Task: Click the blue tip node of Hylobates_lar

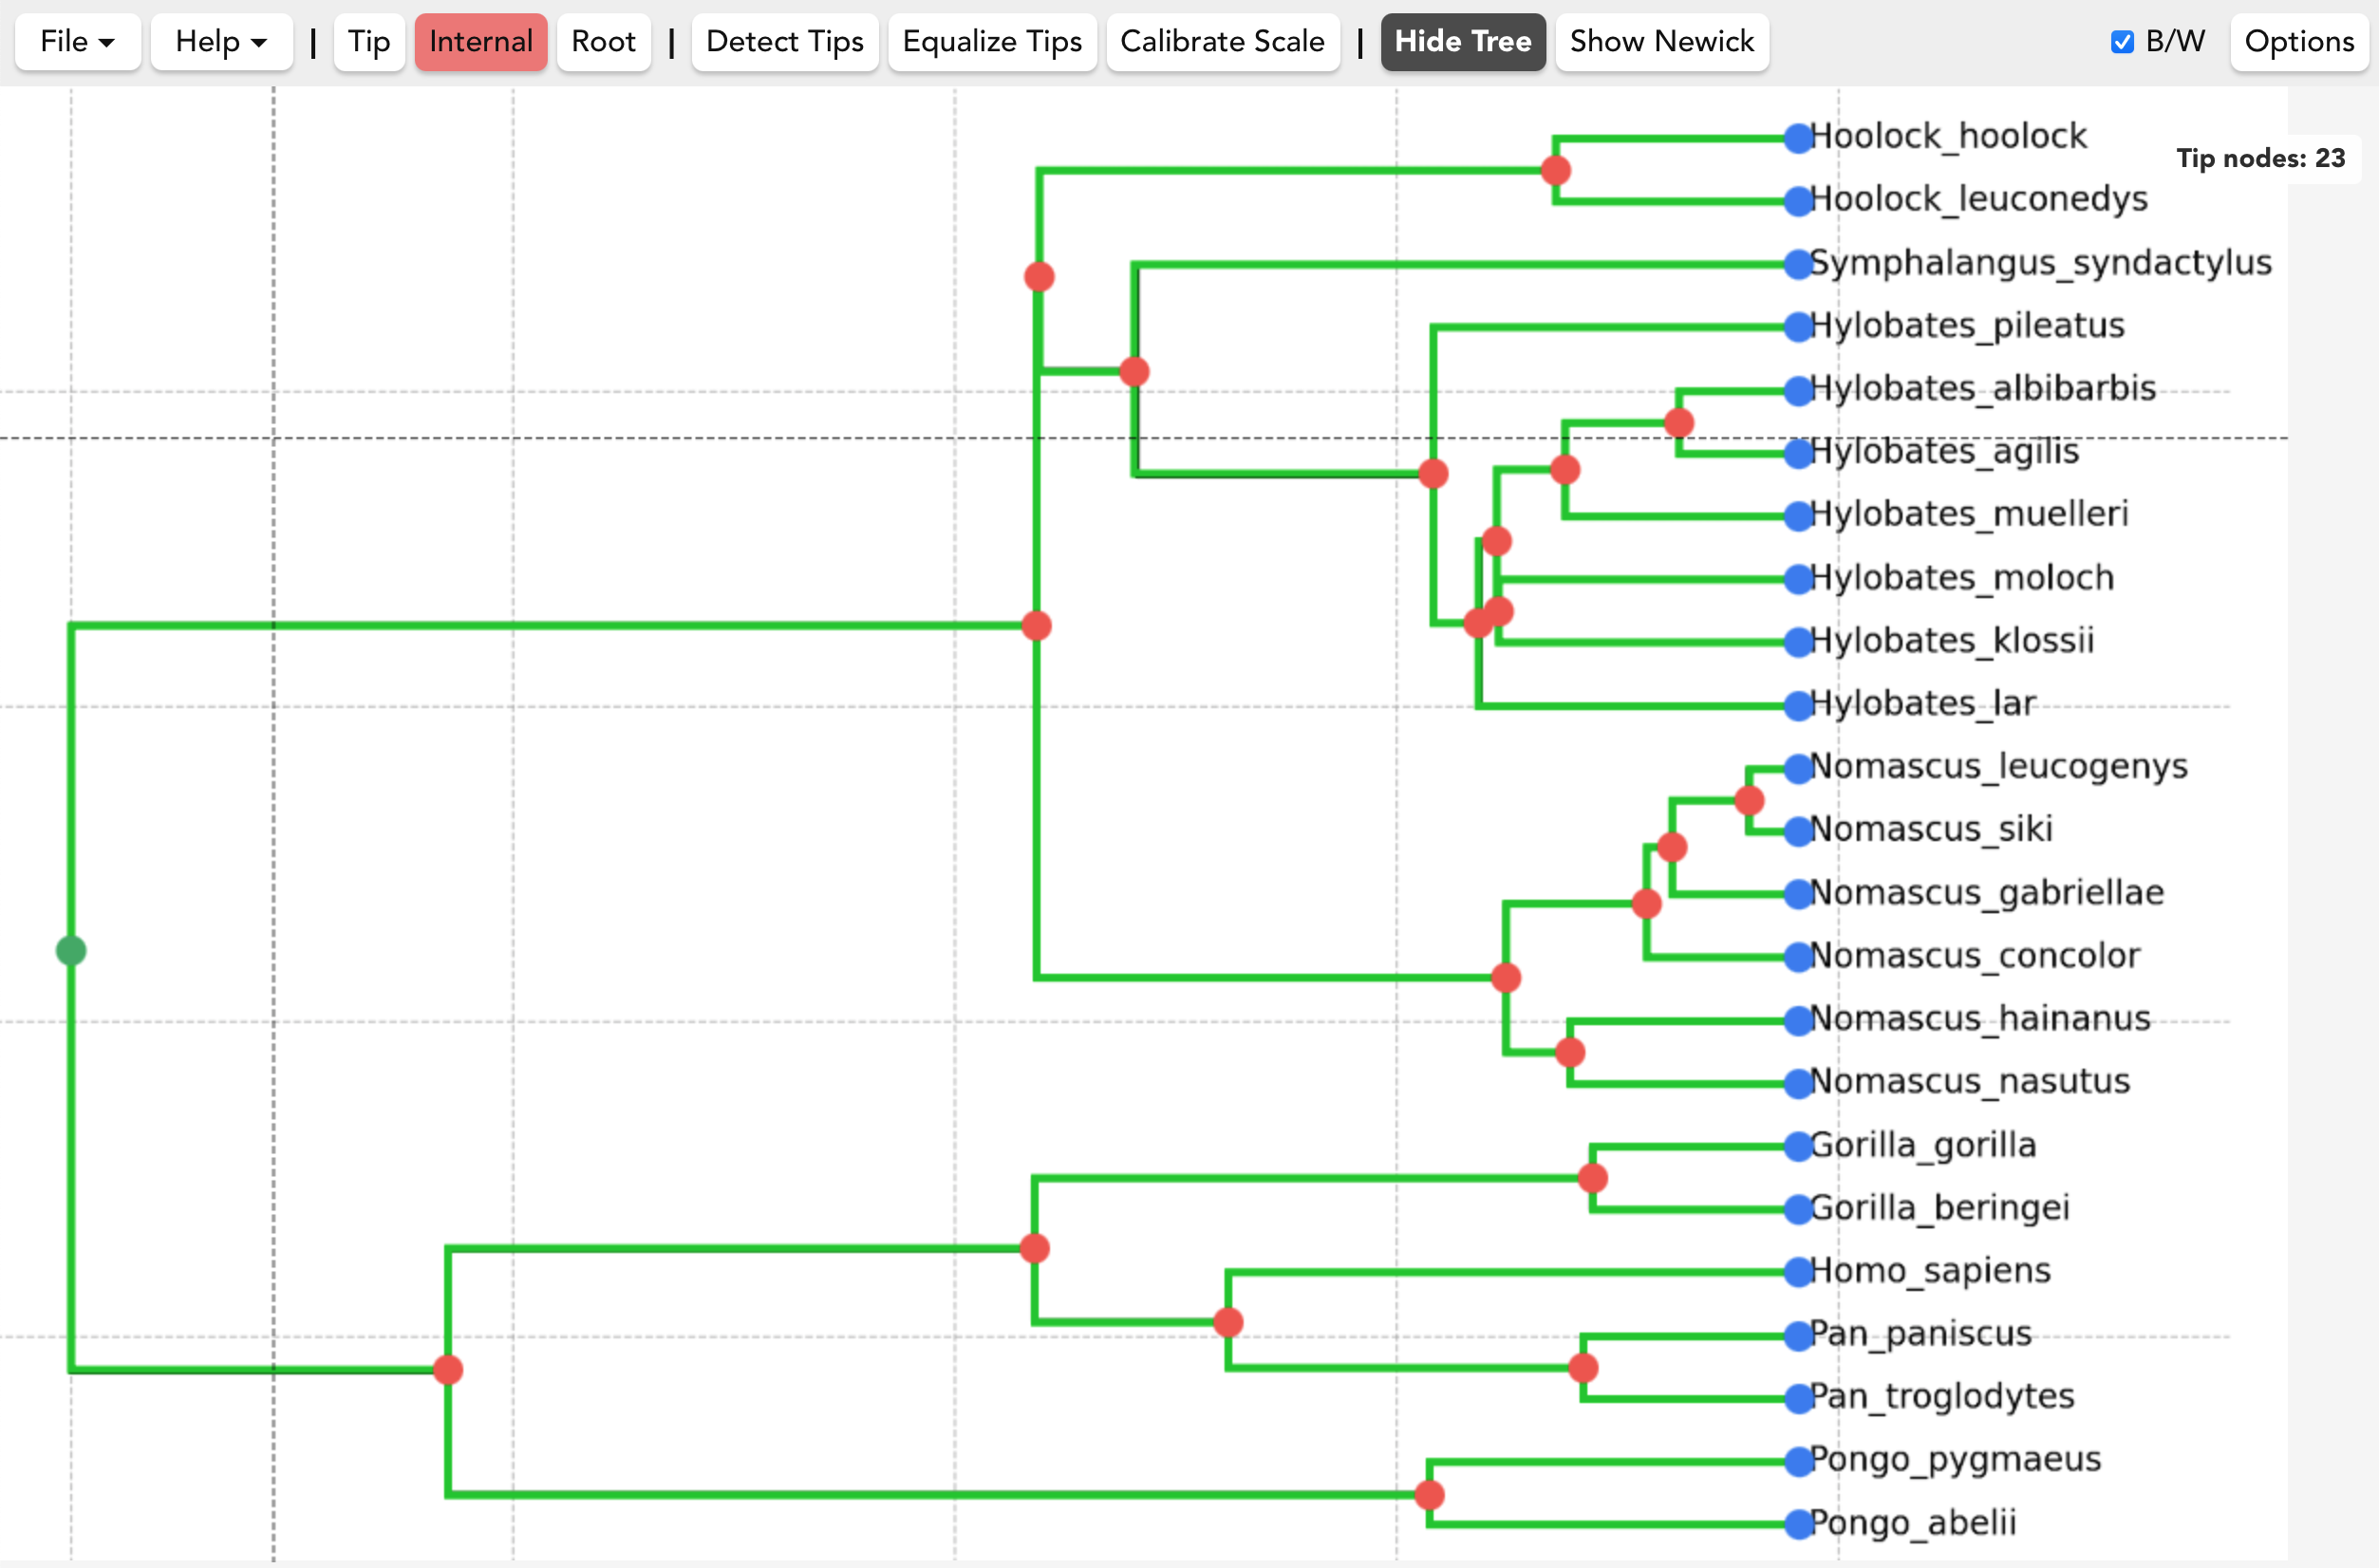Action: [1799, 705]
